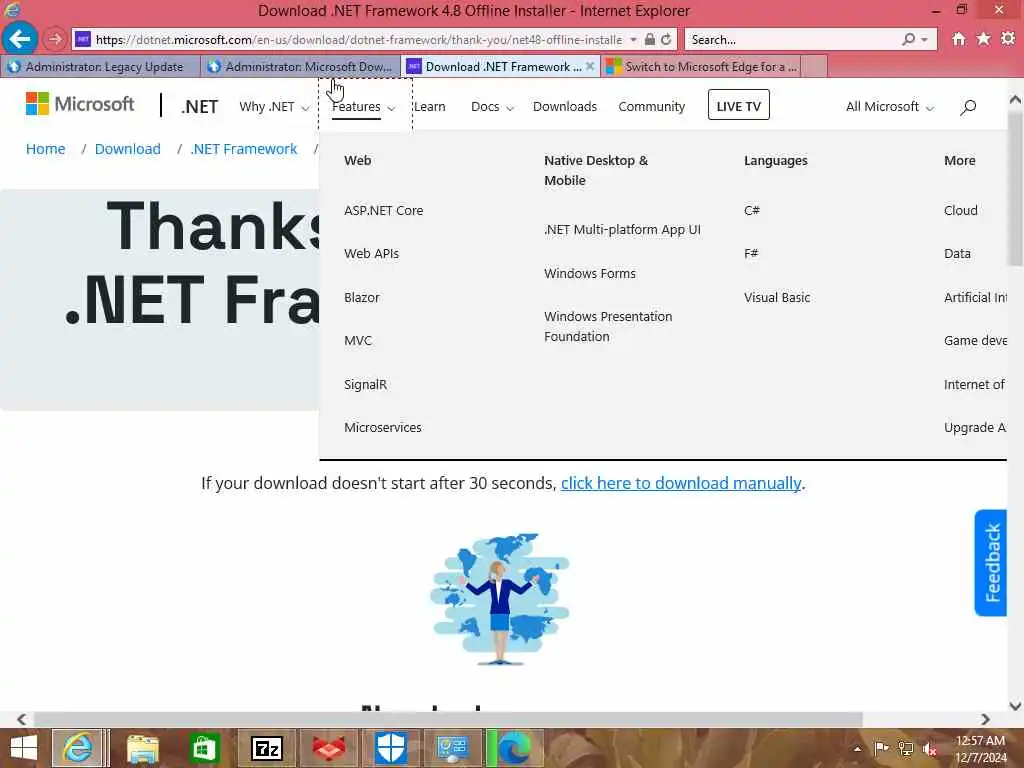
Task: Select SignalR menu entry
Action: (365, 384)
